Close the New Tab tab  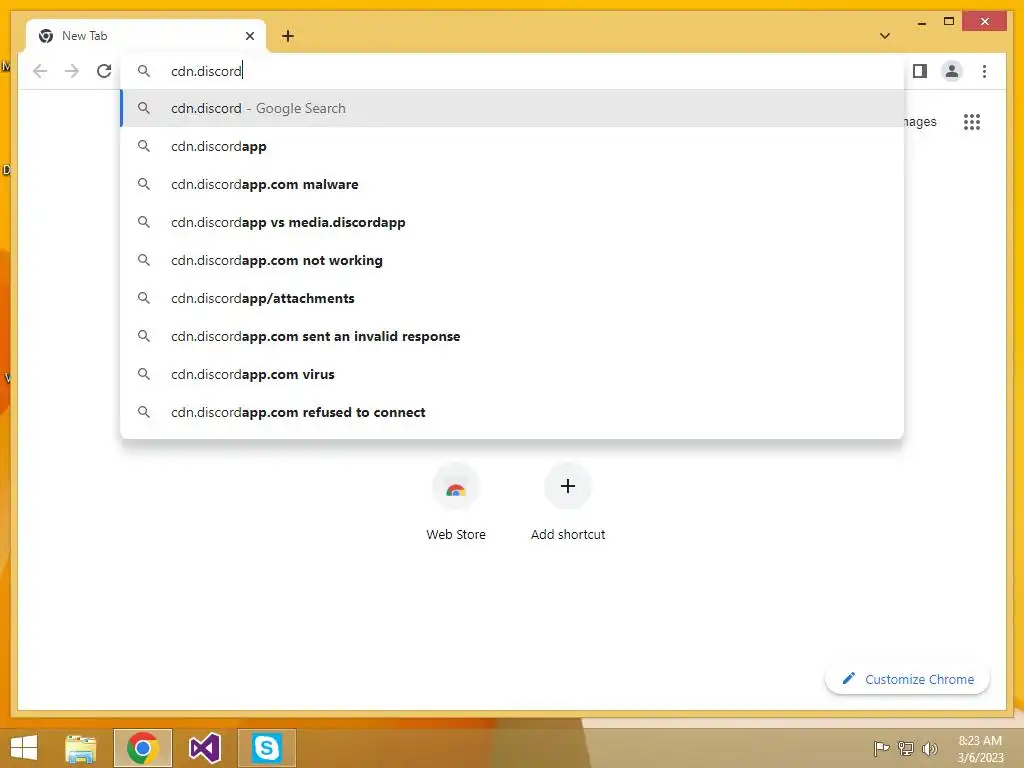pos(249,36)
